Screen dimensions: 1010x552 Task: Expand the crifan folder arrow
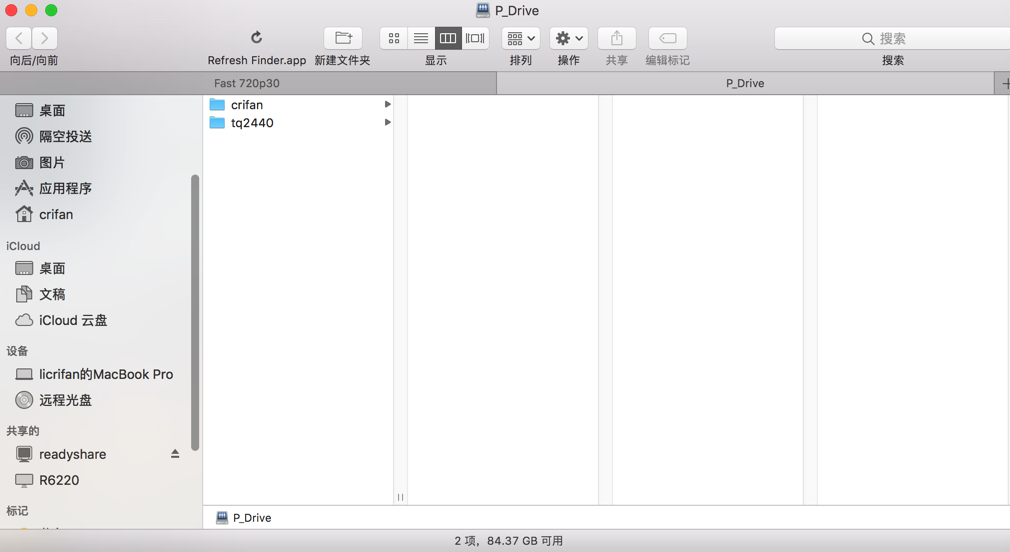pos(387,104)
